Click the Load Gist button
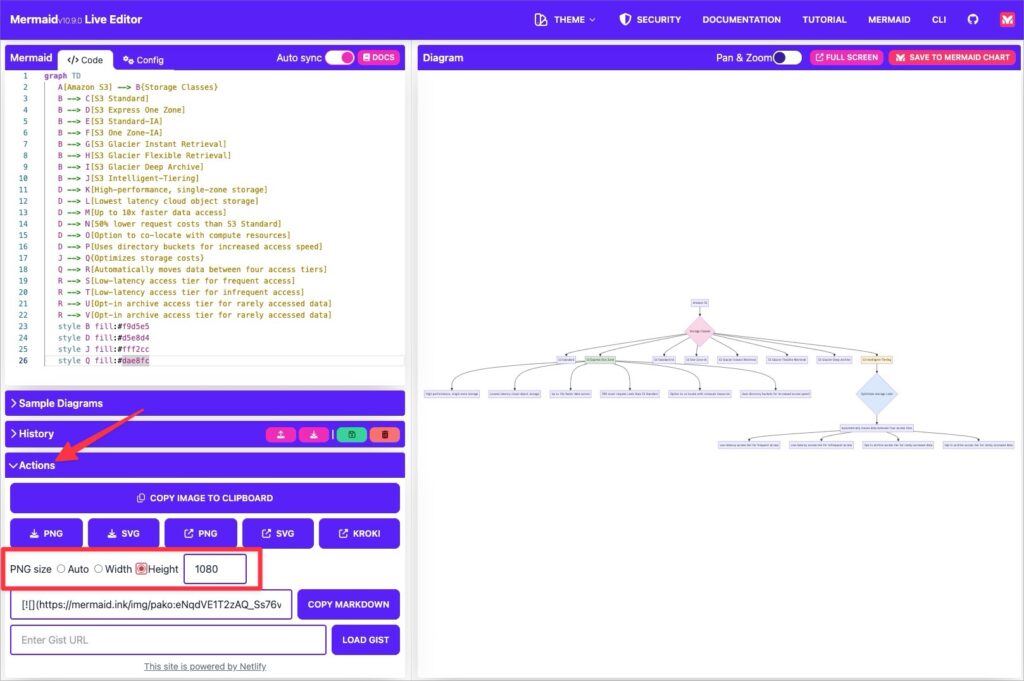Screen dimensions: 1024x681 tap(365, 640)
